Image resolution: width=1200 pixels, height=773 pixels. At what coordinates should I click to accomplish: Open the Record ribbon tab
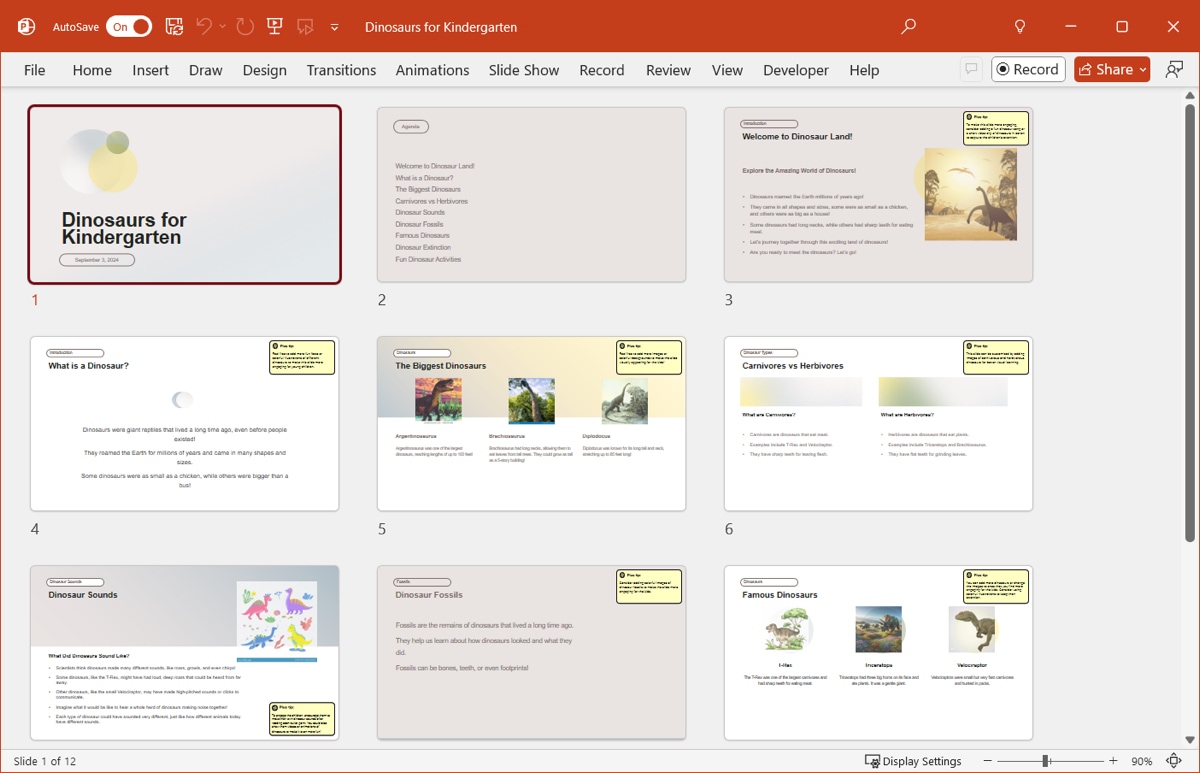coord(602,70)
